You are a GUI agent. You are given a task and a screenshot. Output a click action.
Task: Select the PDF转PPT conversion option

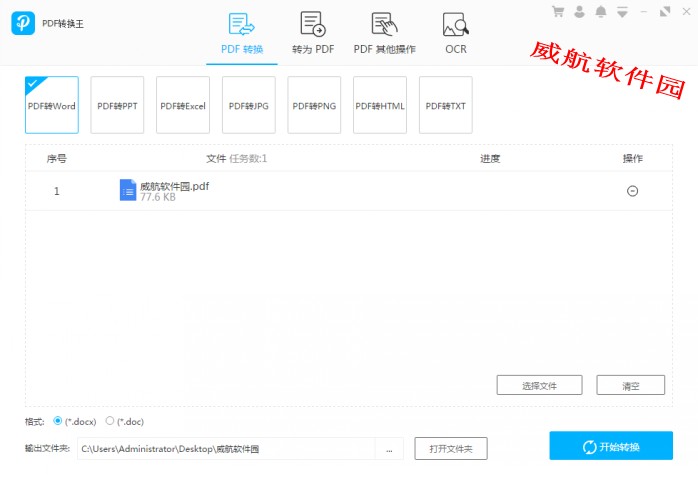coord(117,105)
